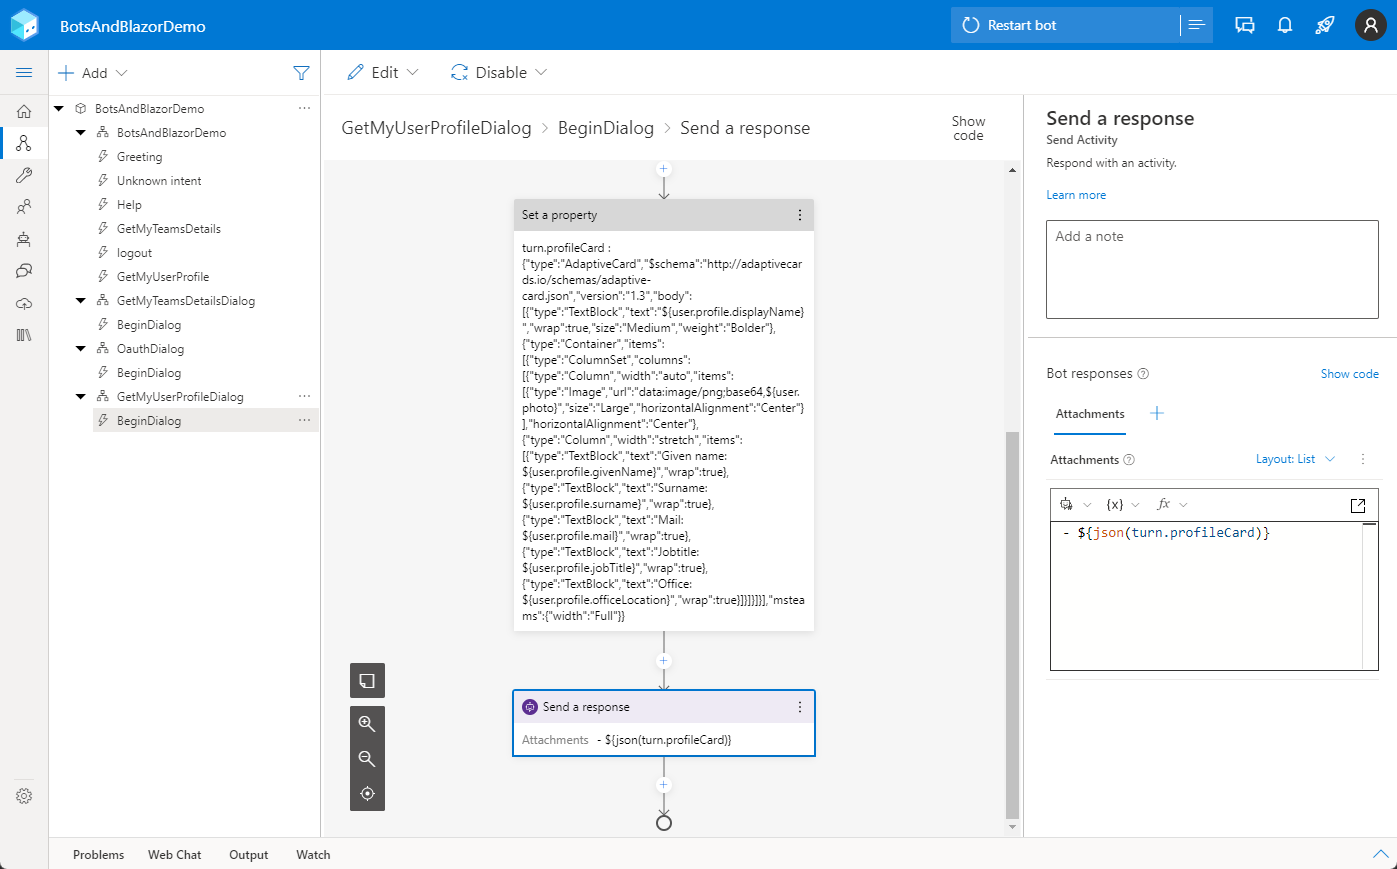Image resolution: width=1397 pixels, height=869 pixels.
Task: Toggle the canvas minimap panel button
Action: pos(367,680)
